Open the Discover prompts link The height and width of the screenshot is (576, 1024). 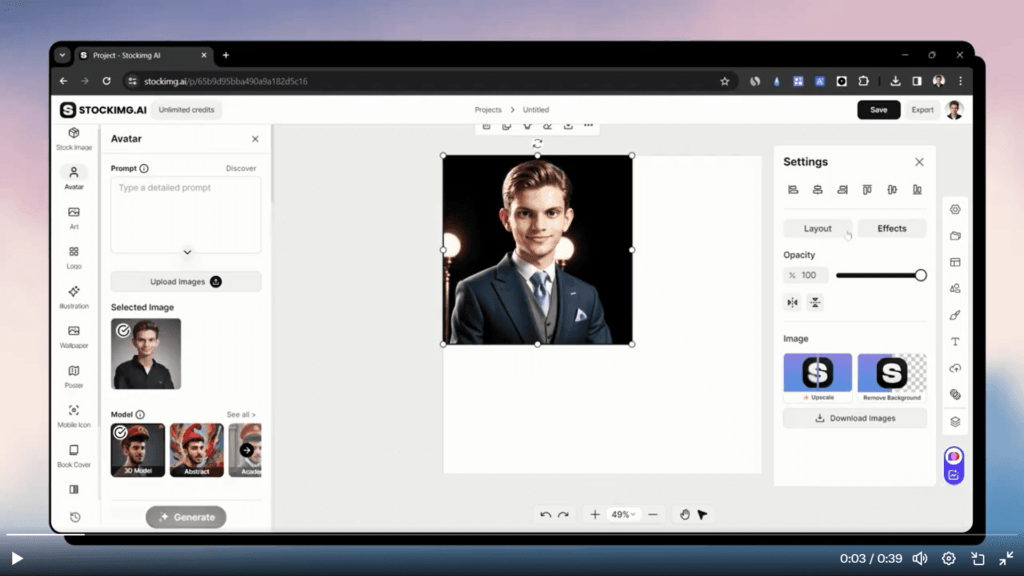tap(241, 168)
